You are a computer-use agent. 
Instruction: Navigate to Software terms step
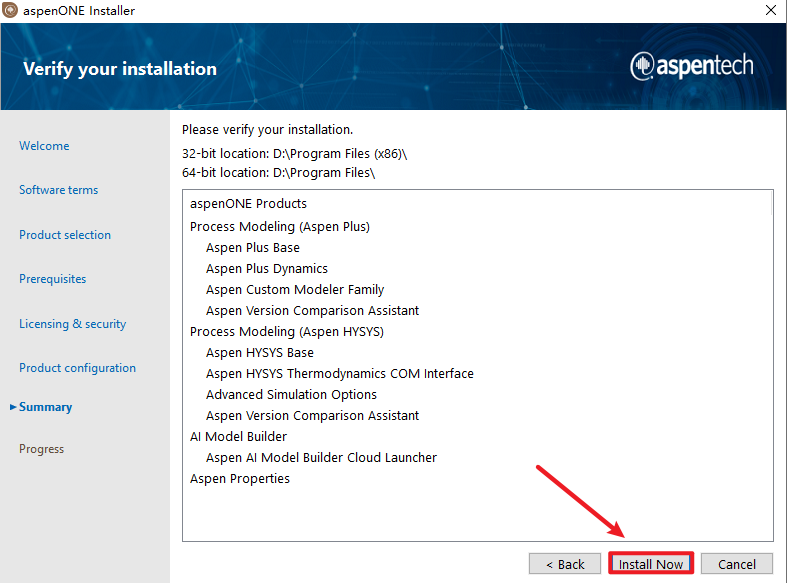pyautogui.click(x=58, y=190)
